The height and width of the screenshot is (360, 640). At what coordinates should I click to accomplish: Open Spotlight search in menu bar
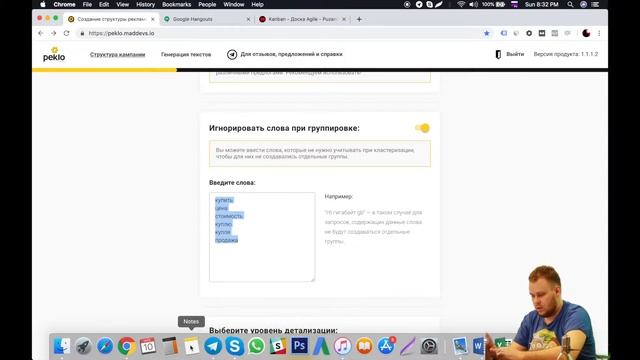(x=570, y=4)
